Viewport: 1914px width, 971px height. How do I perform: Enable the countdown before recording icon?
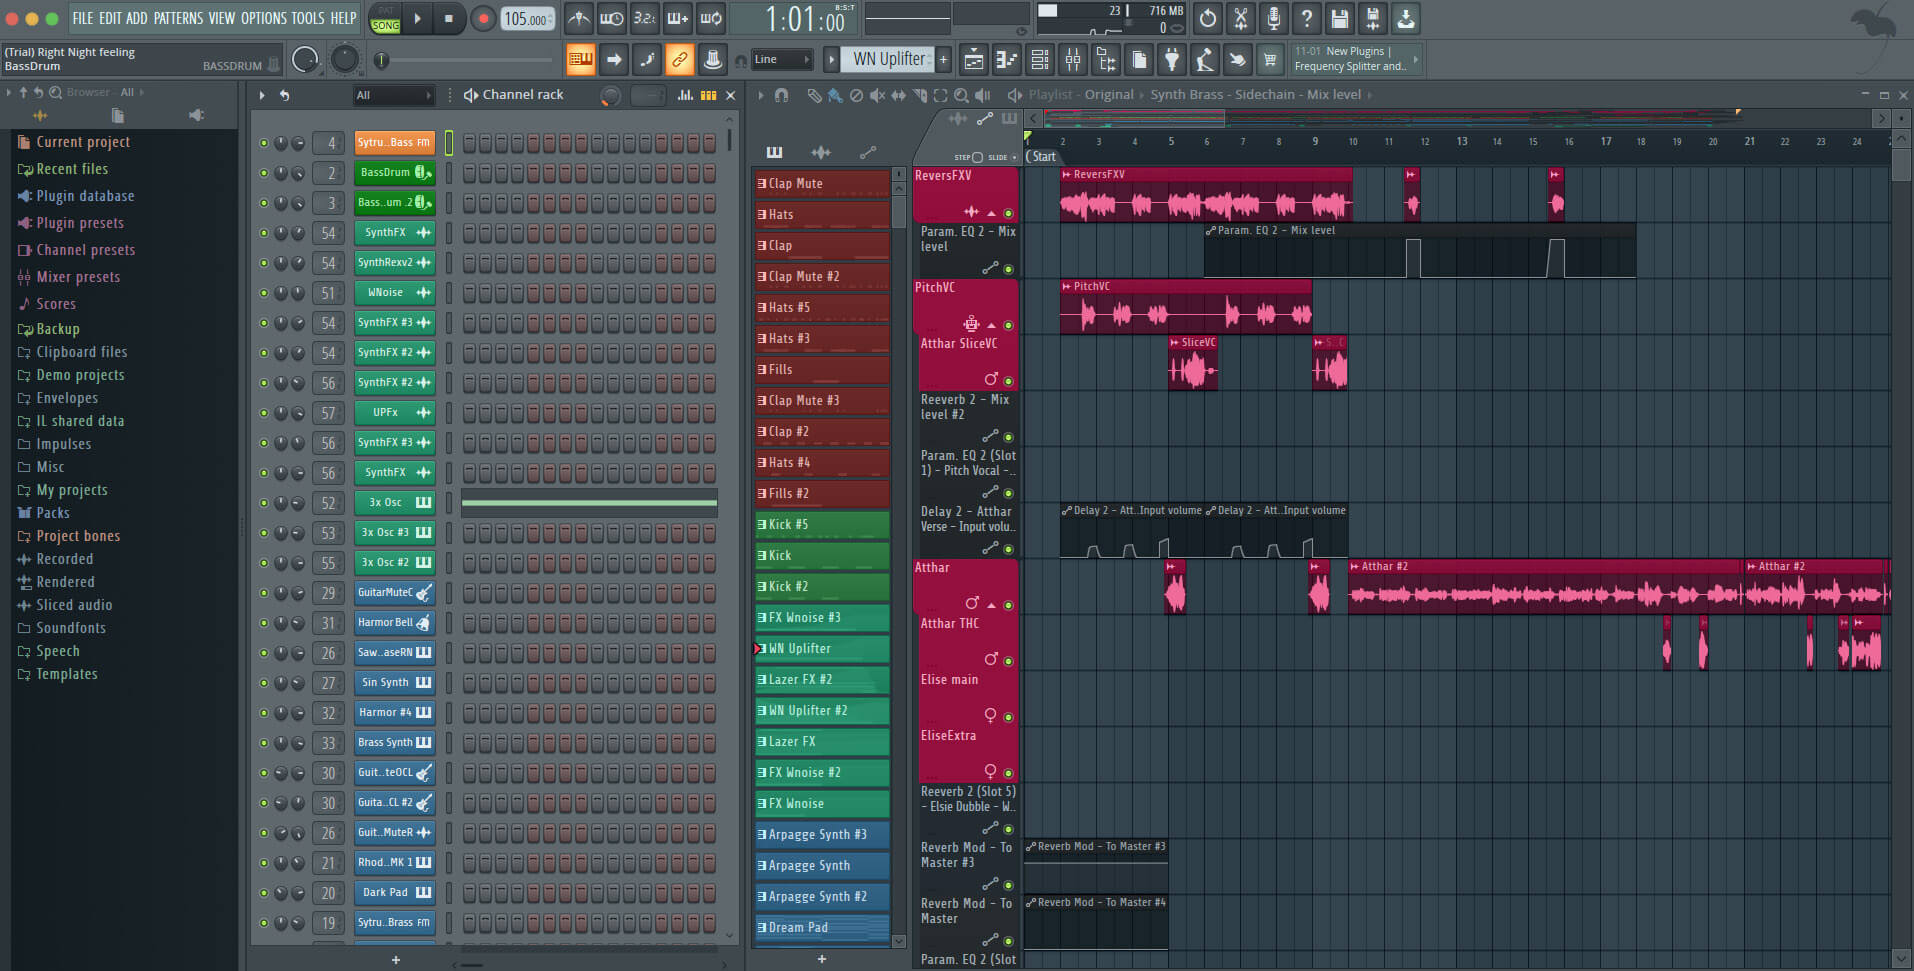pos(645,18)
